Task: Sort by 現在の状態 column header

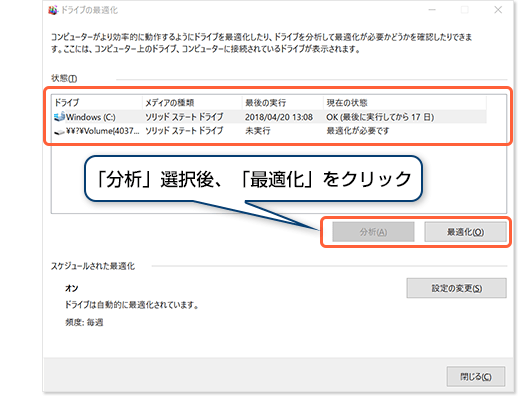Action: [x=405, y=103]
